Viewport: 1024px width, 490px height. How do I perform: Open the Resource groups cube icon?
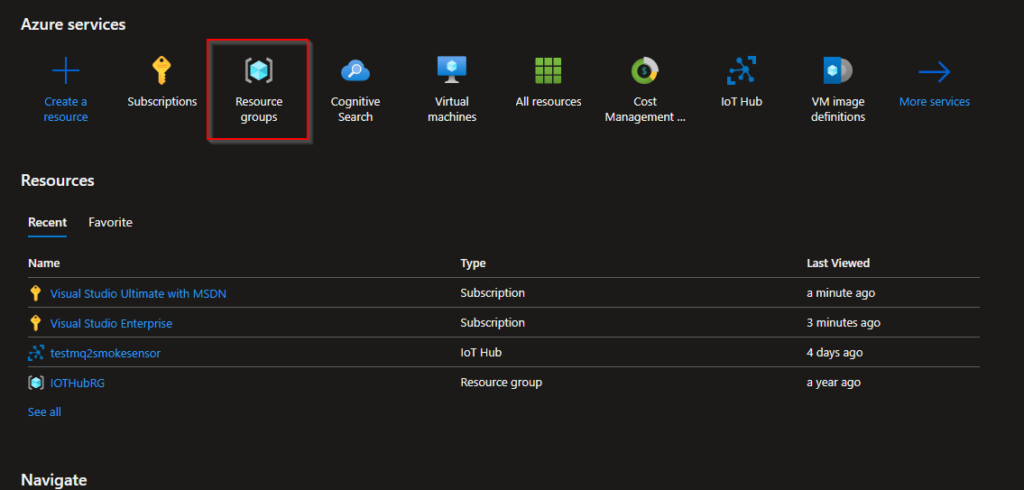pyautogui.click(x=259, y=71)
